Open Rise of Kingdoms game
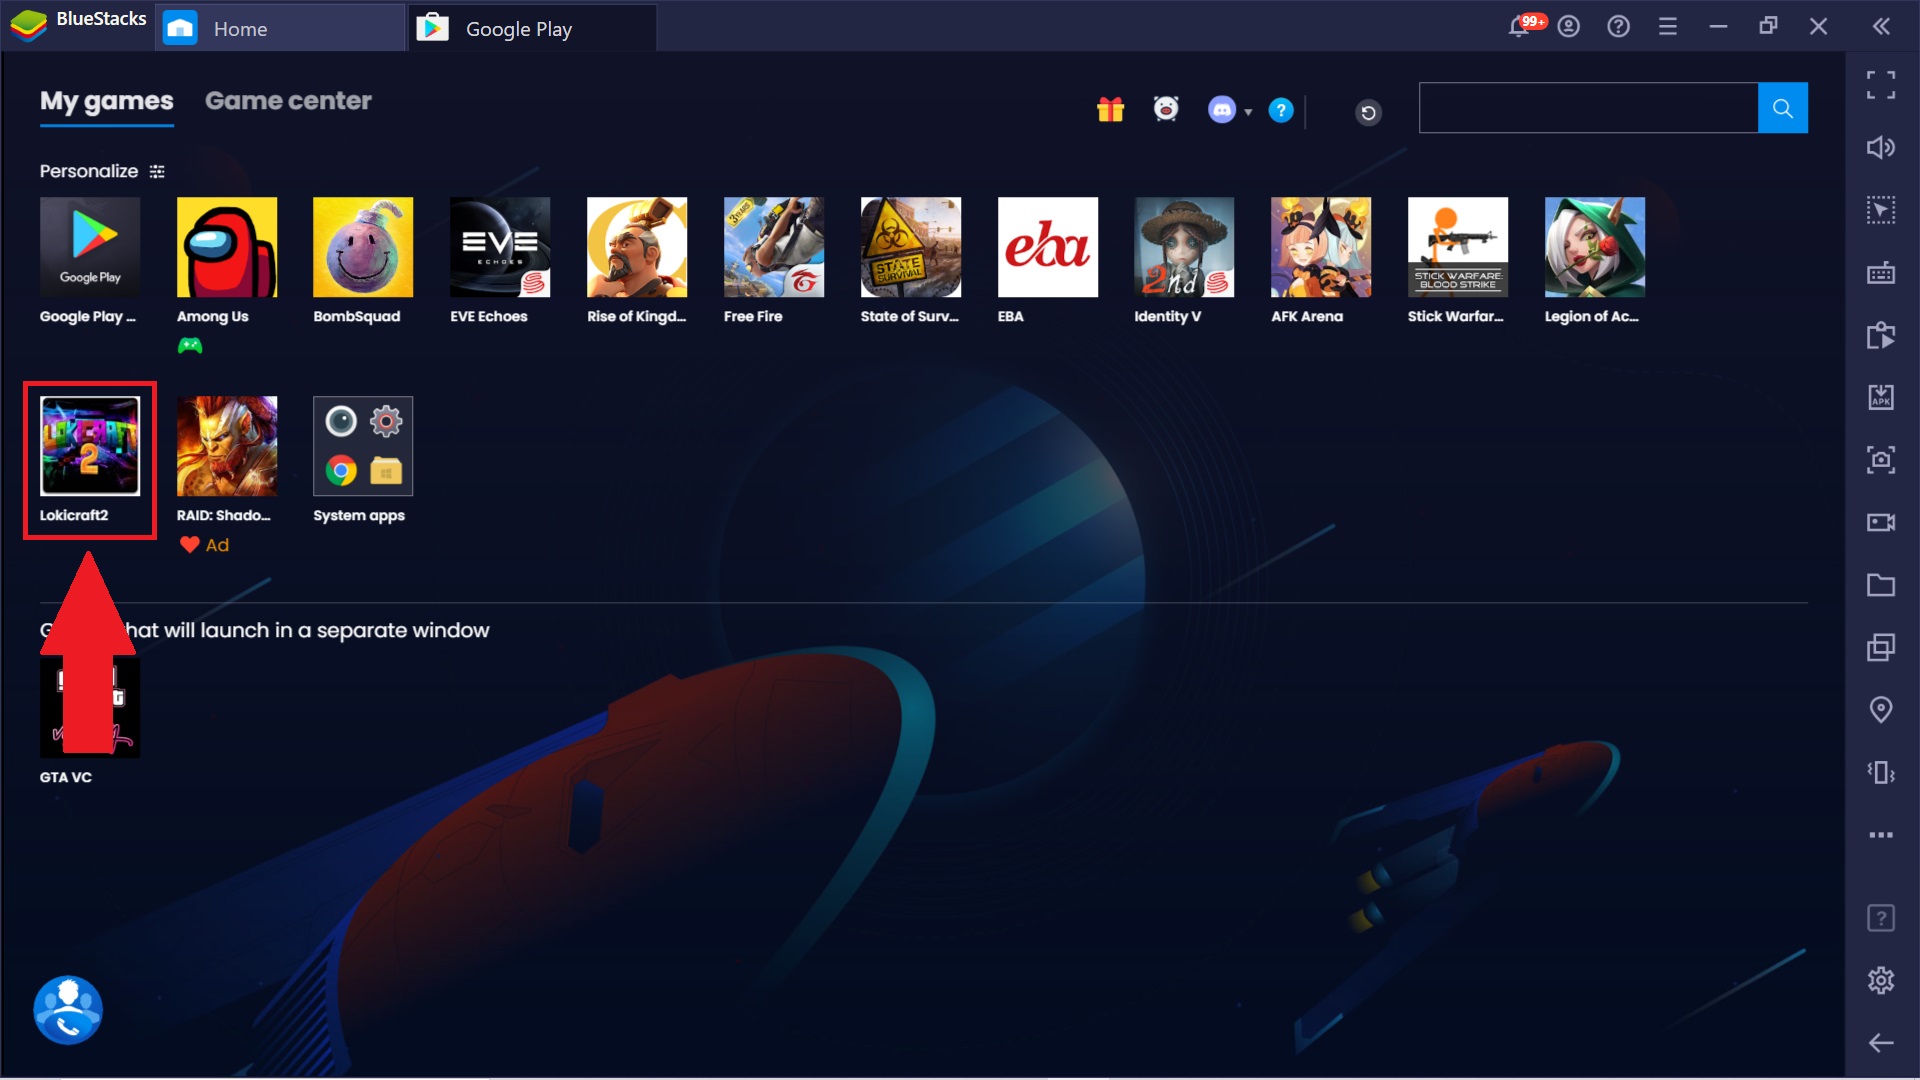The width and height of the screenshot is (1920, 1080). (637, 247)
